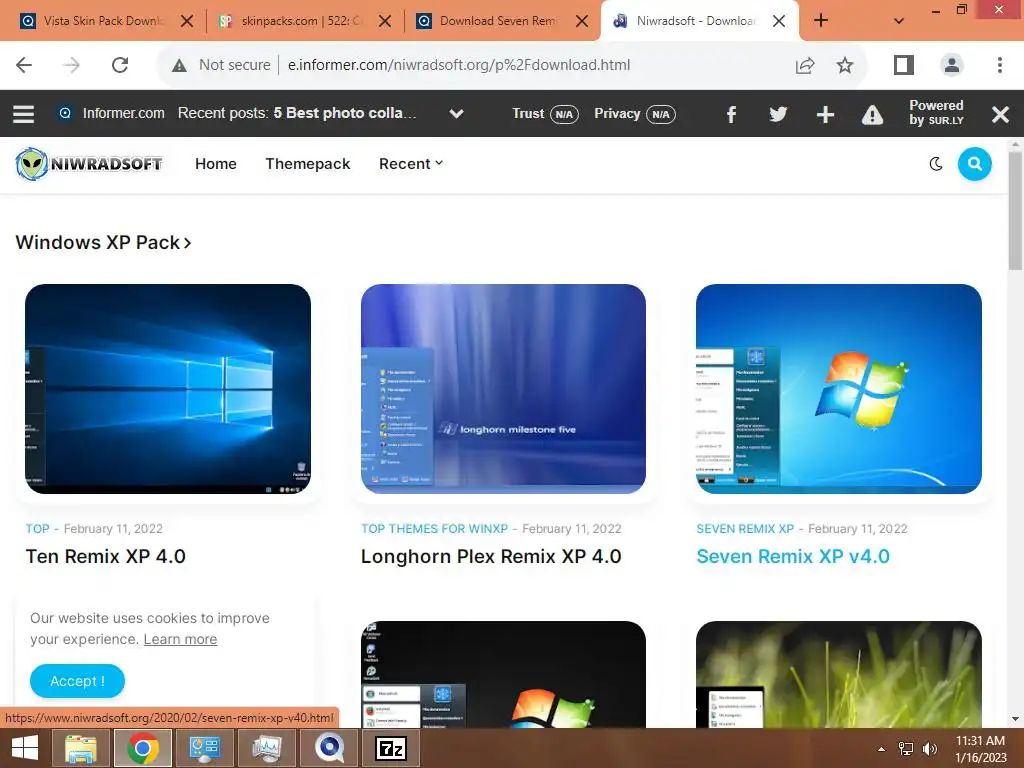Open Seven Remix XP v4.0 title

click(x=793, y=556)
